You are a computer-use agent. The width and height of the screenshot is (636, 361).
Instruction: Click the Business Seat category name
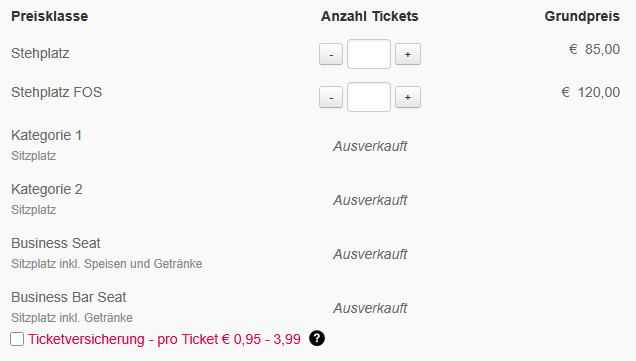pyautogui.click(x=56, y=243)
